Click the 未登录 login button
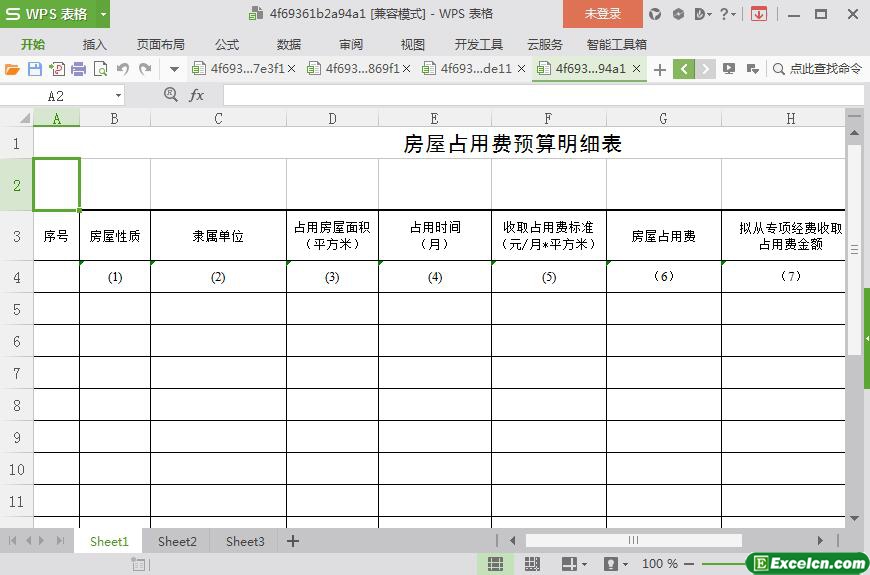The width and height of the screenshot is (870, 575). [603, 14]
